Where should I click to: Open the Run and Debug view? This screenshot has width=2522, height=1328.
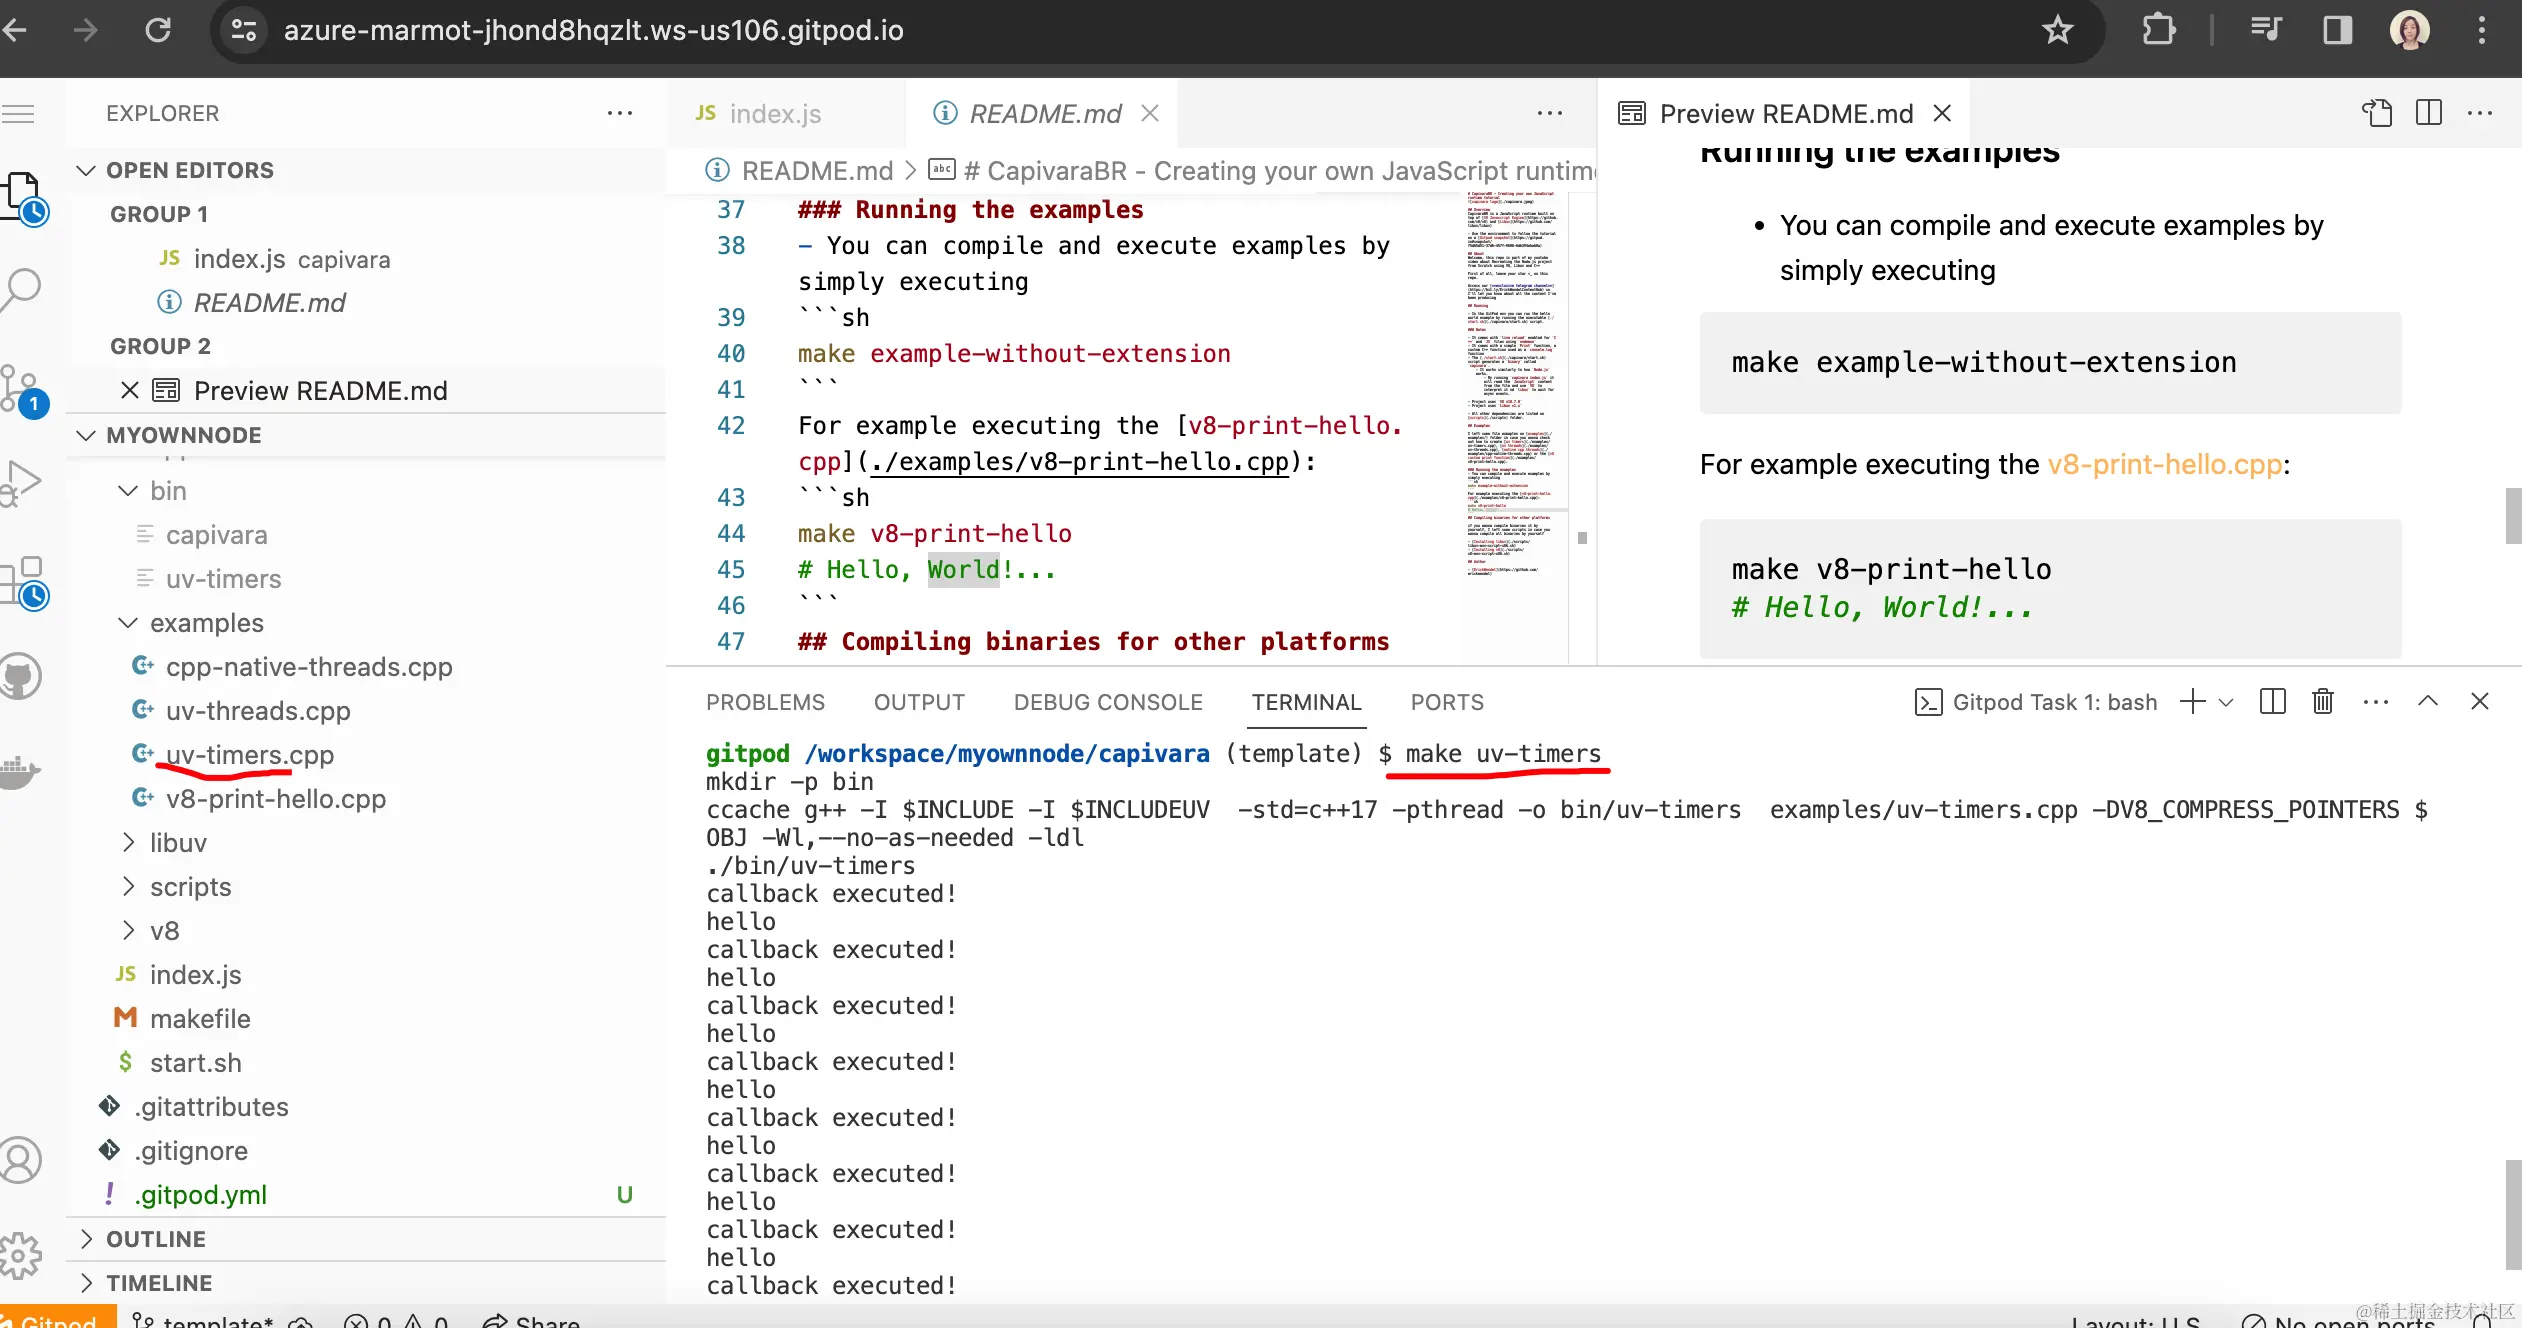[22, 482]
